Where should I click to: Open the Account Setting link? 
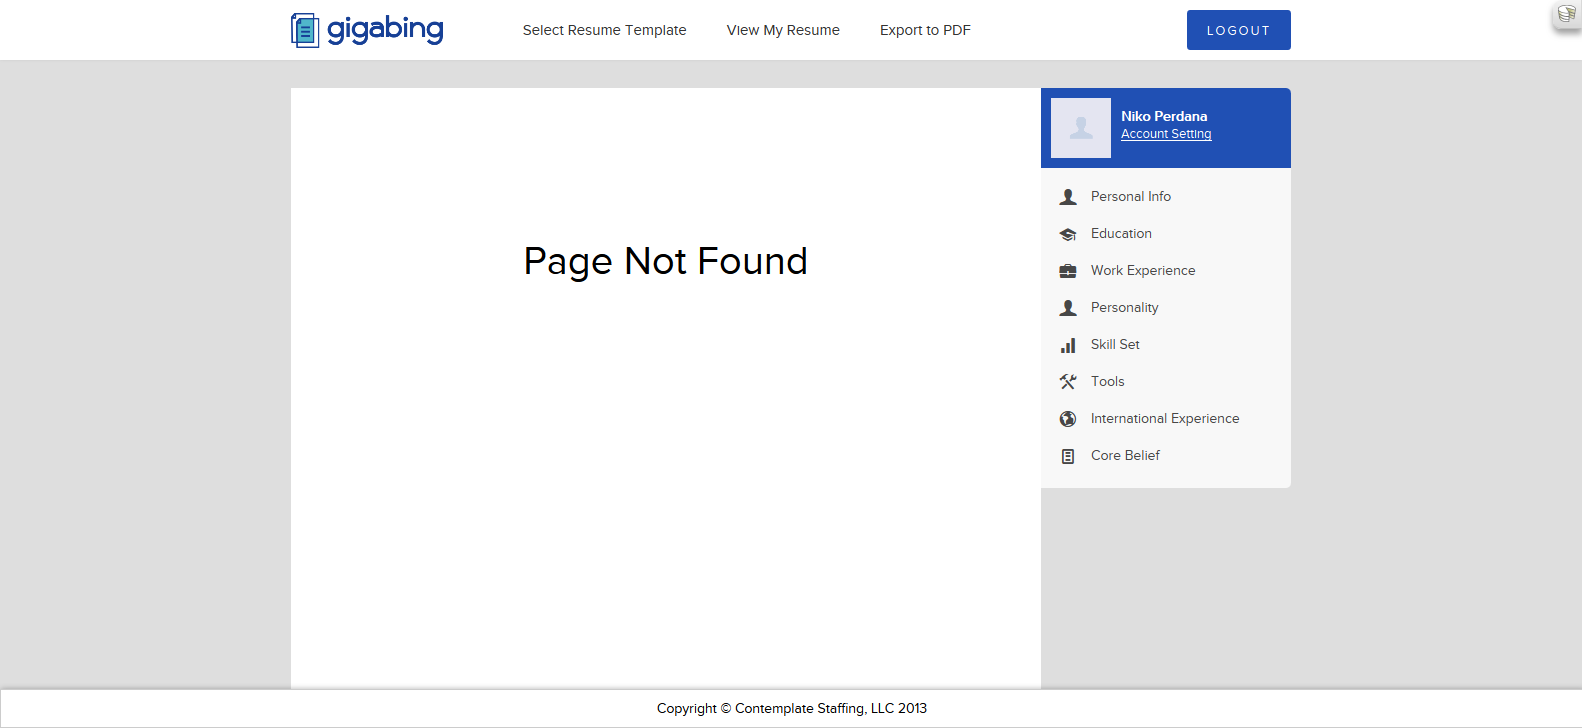[x=1166, y=134]
